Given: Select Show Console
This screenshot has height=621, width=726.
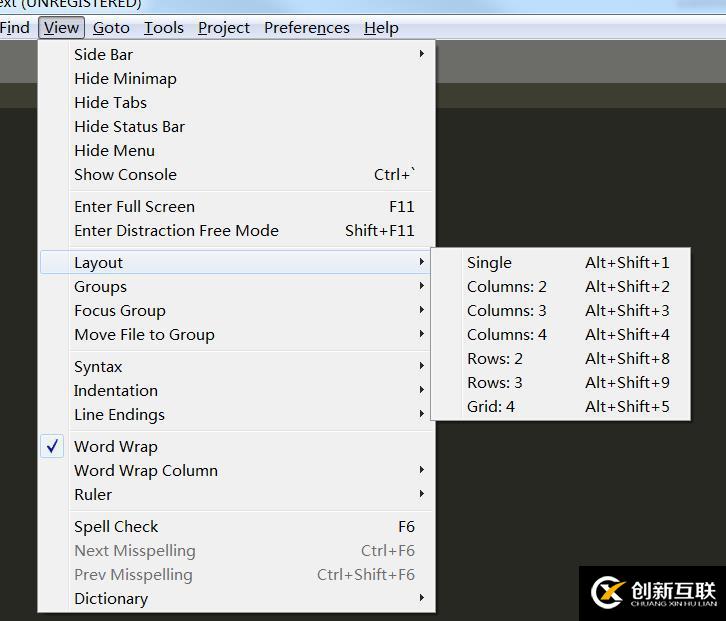Looking at the screenshot, I should click(236, 175).
